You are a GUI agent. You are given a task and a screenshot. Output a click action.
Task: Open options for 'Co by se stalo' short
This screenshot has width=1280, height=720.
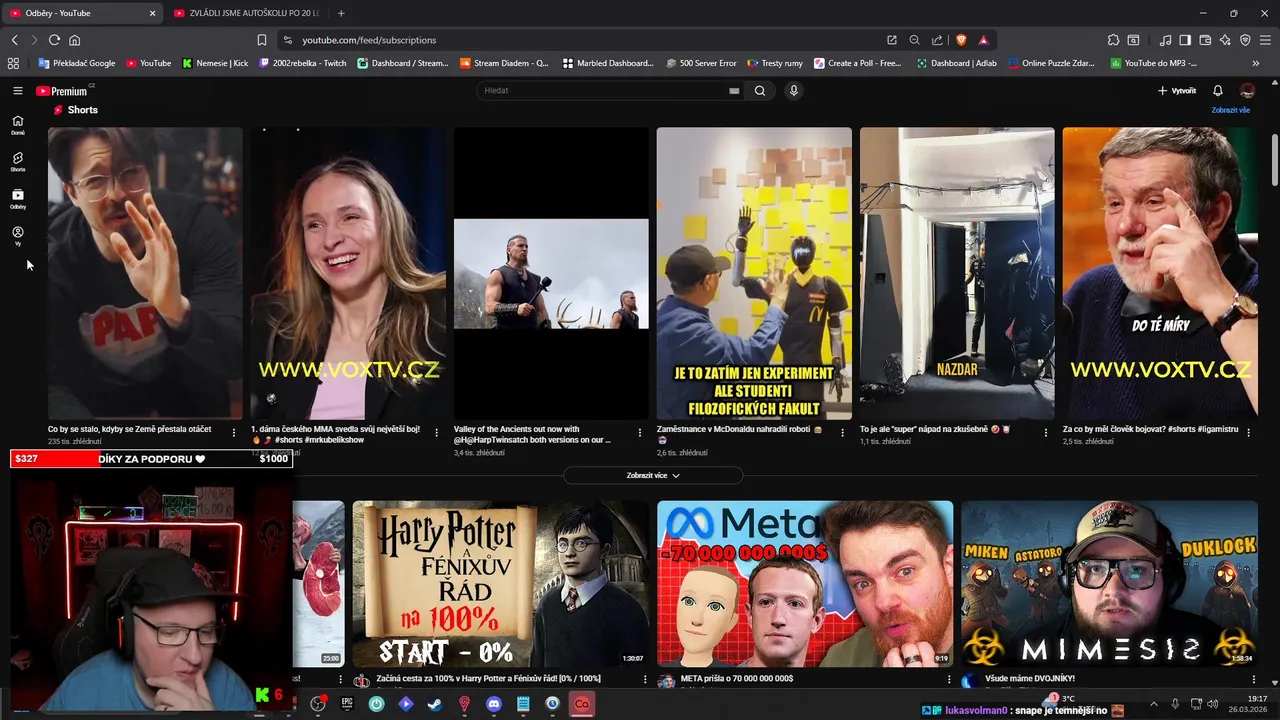(x=234, y=433)
